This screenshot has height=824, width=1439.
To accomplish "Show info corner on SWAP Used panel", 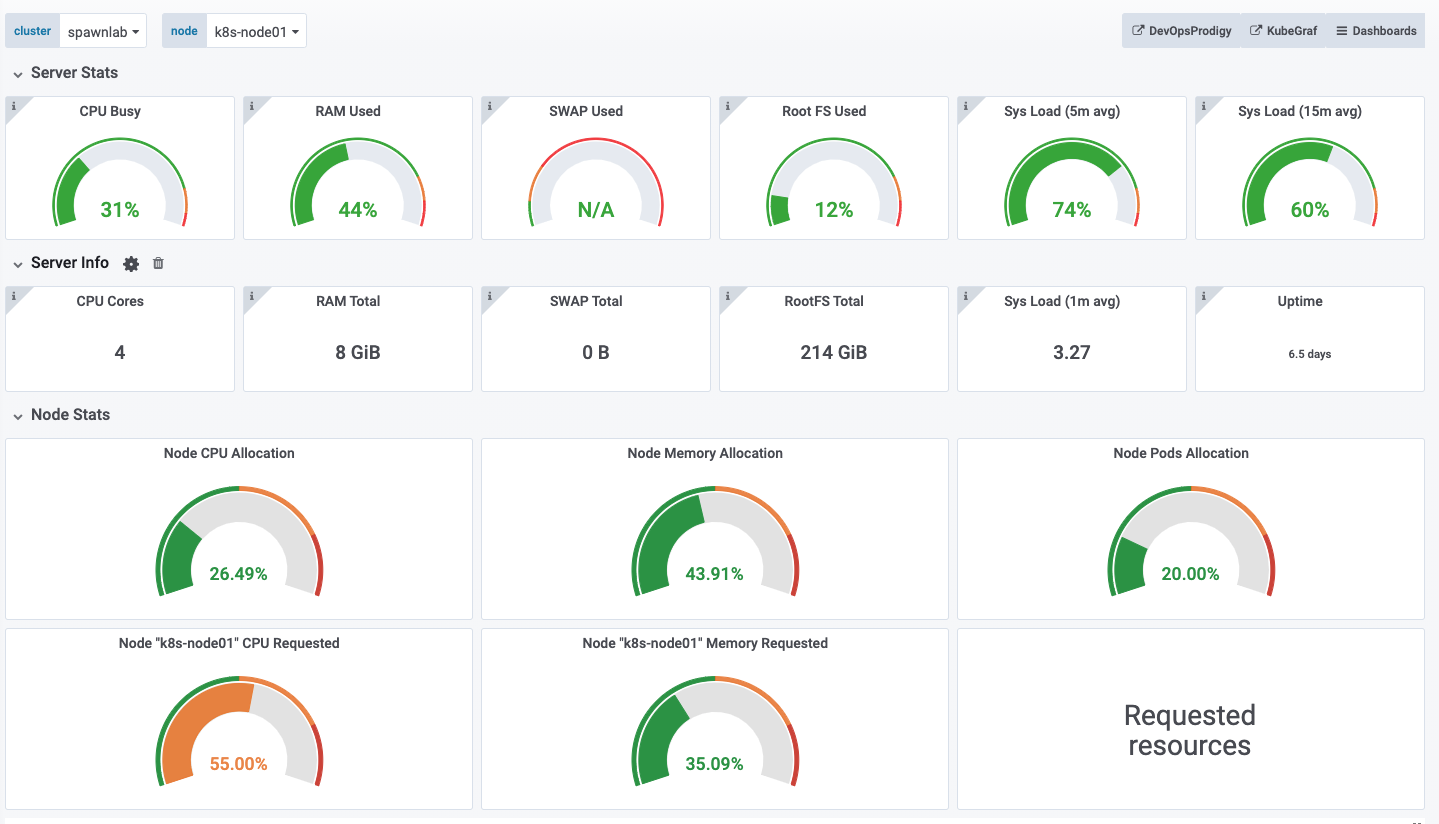I will (489, 105).
